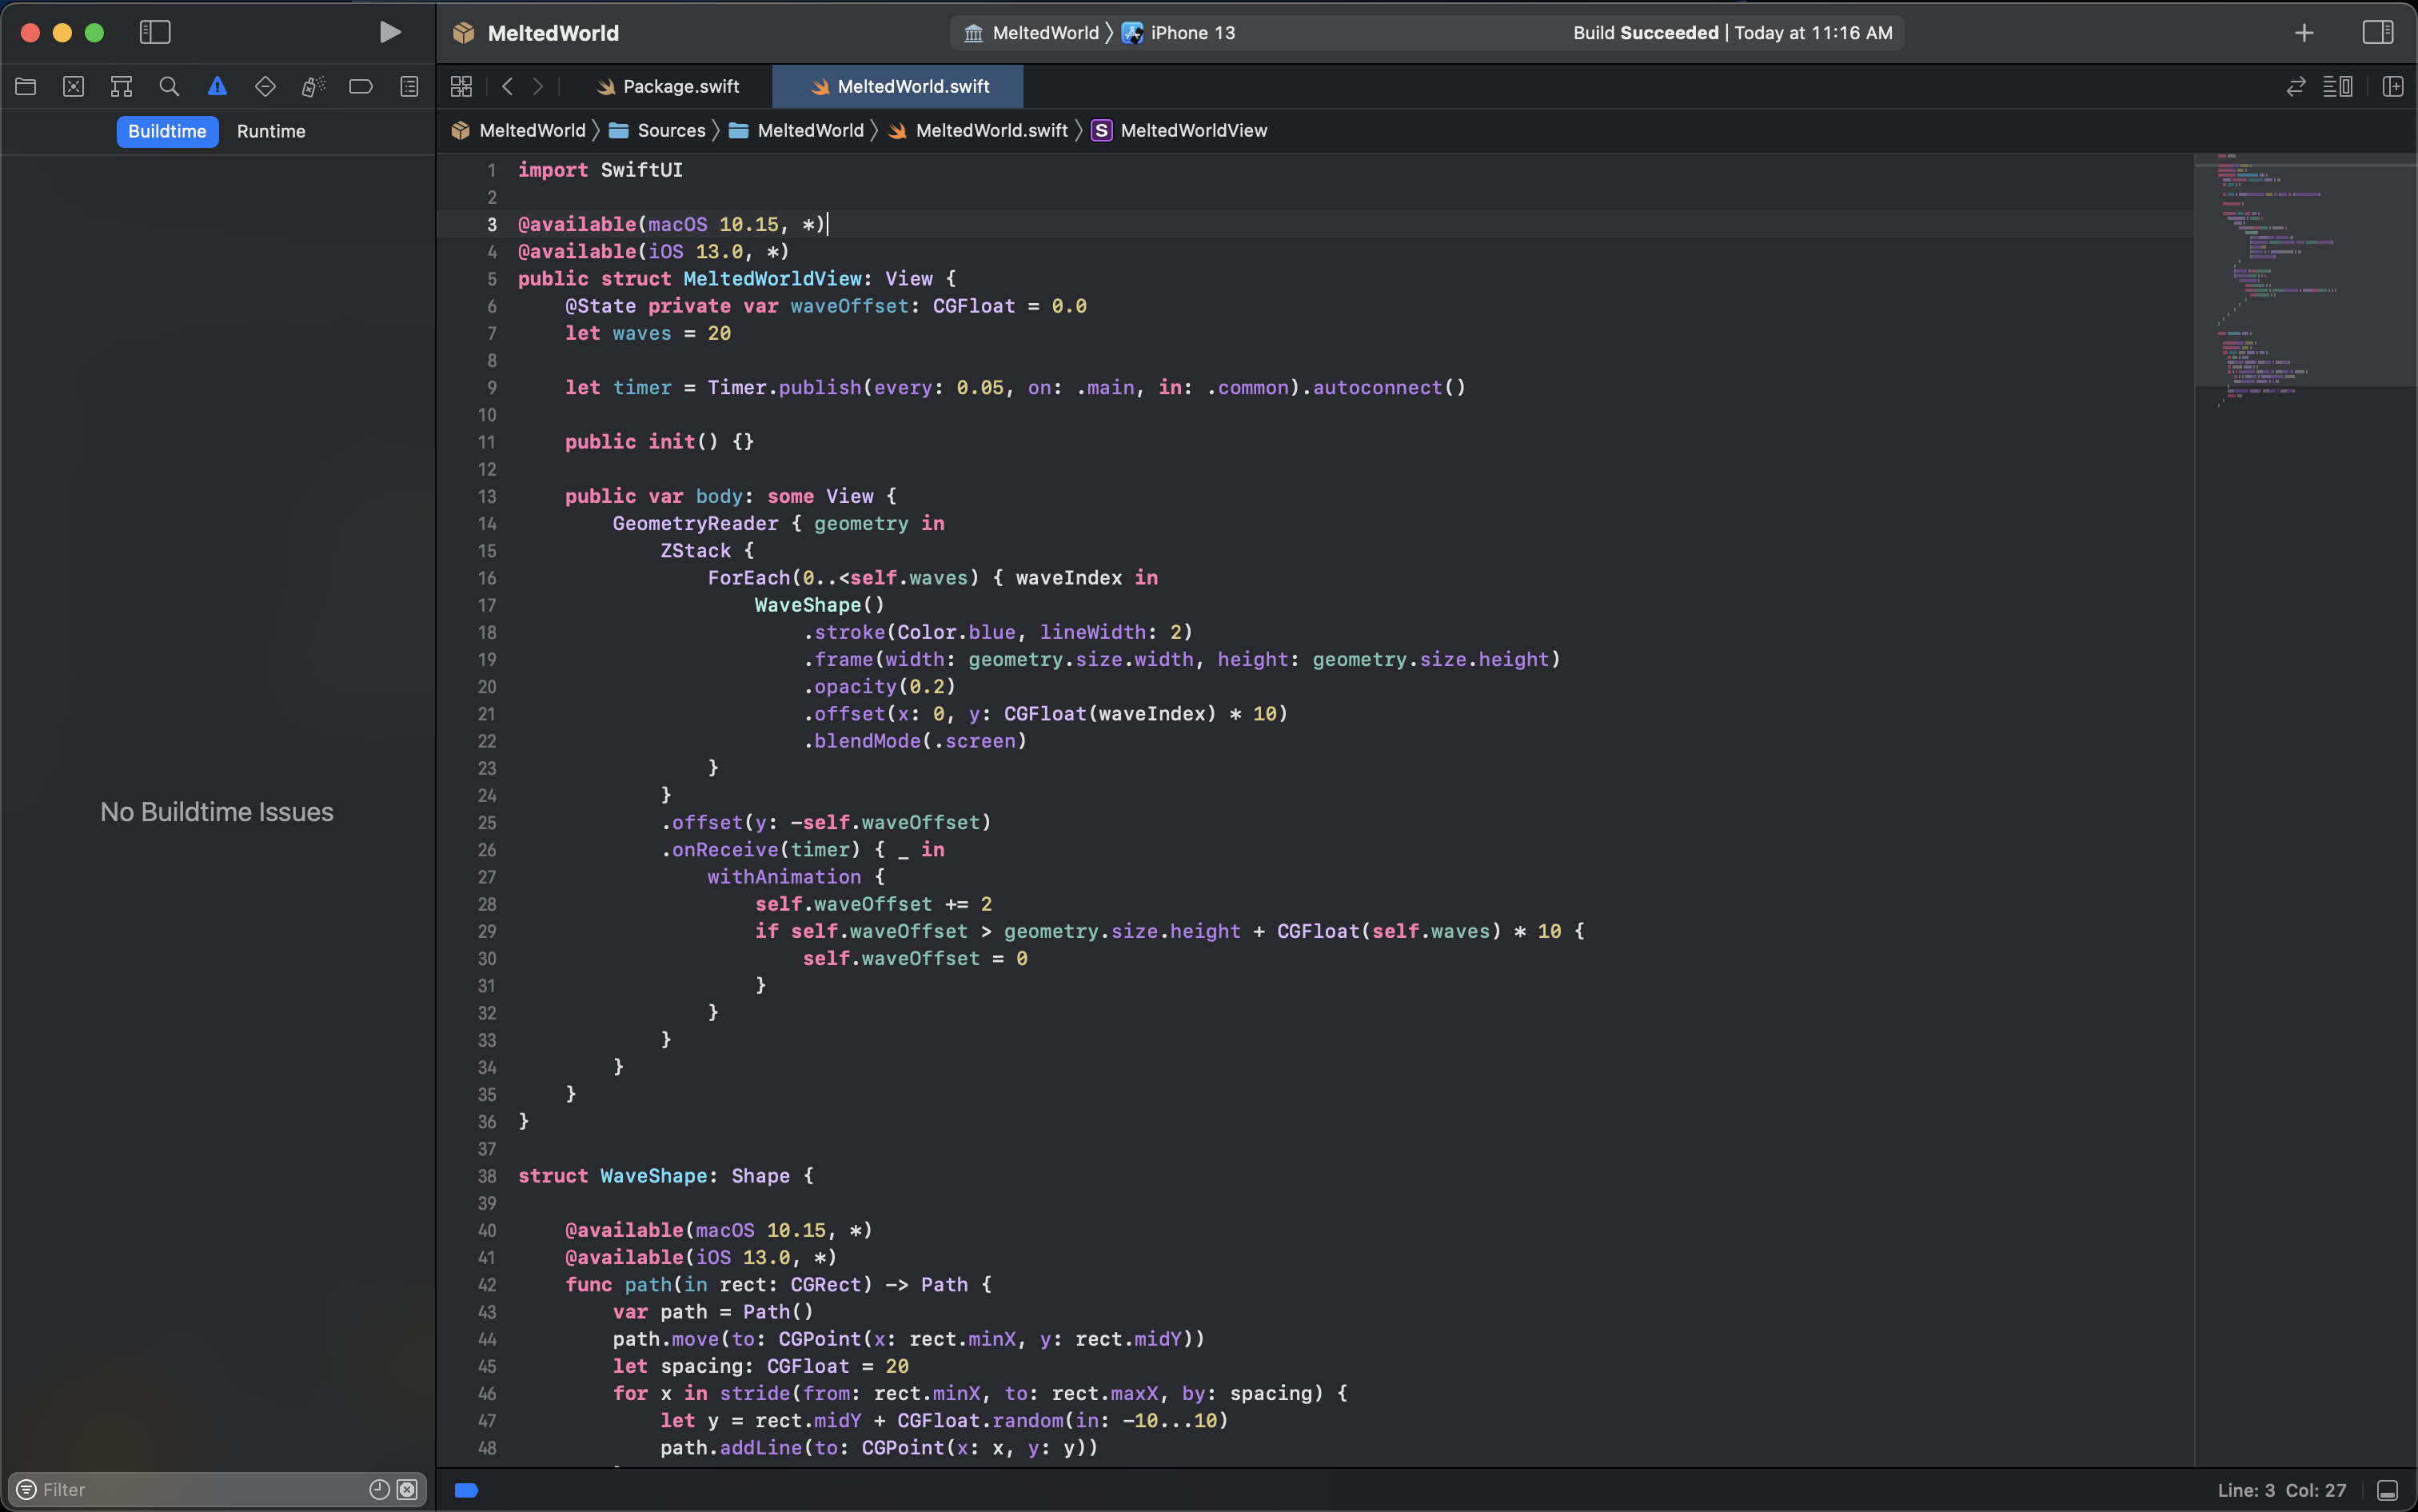Open the Report navigator icon
Viewport: 2418px width, 1512px height.
[409, 86]
